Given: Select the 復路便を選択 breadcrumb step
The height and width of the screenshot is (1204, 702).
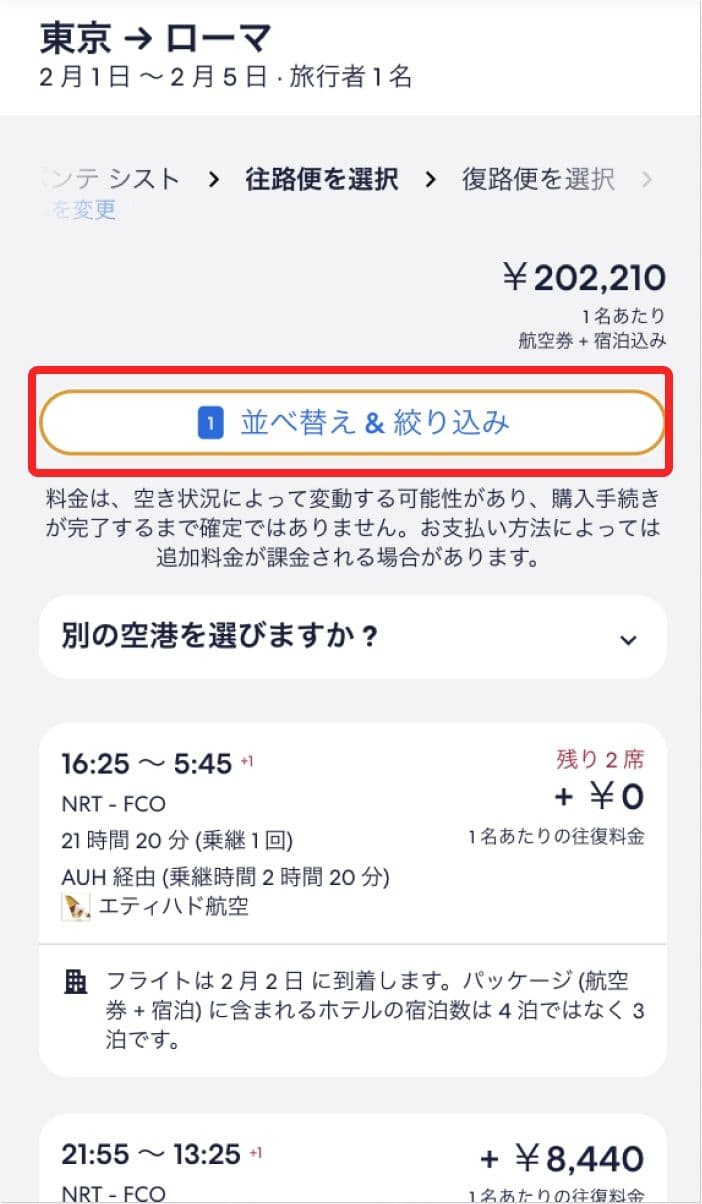Looking at the screenshot, I should pos(537,179).
